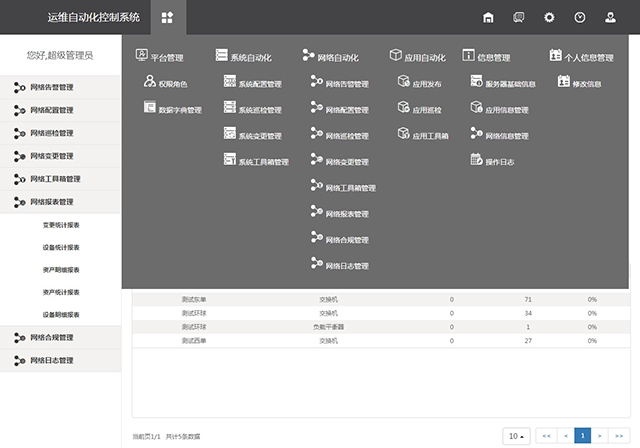Click the clock icon in the header
This screenshot has width=640, height=448.
(580, 17)
